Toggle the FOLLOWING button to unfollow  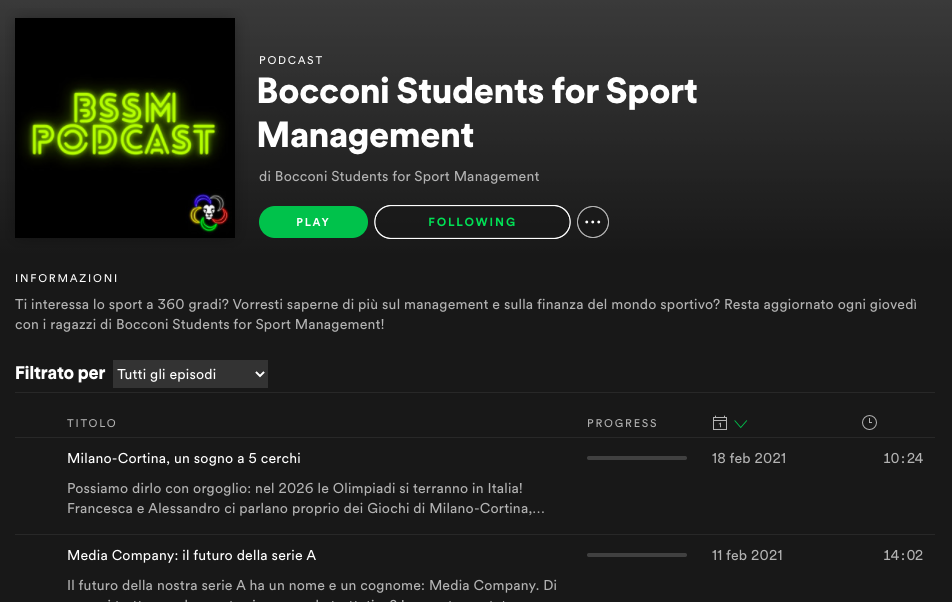click(472, 222)
